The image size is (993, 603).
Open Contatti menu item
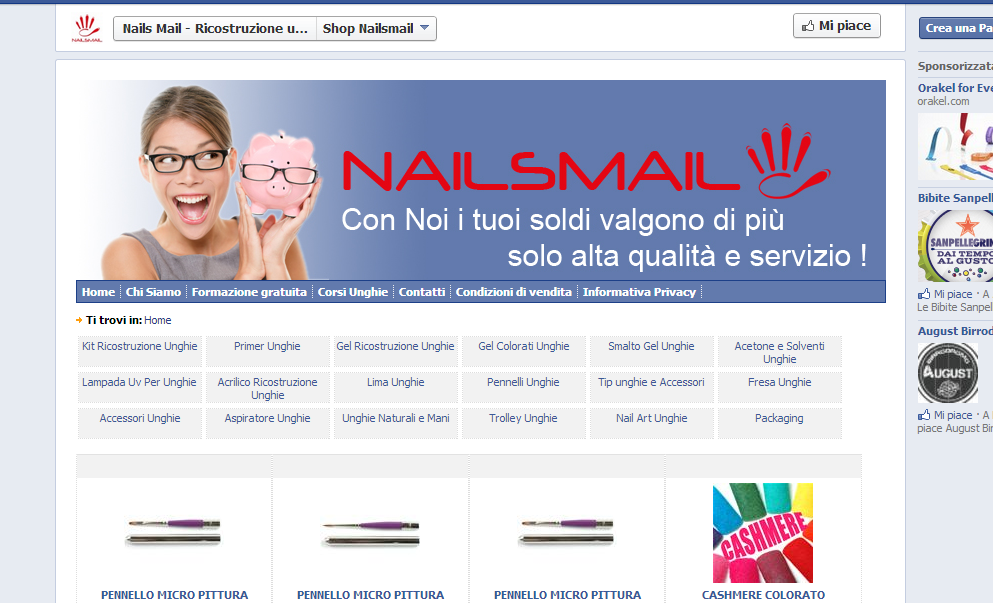tap(422, 292)
